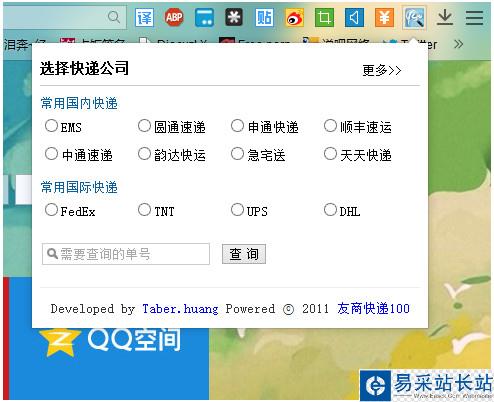Select the 天天快递 radio button
Viewport: 494px width, 402px height.
pyautogui.click(x=330, y=154)
